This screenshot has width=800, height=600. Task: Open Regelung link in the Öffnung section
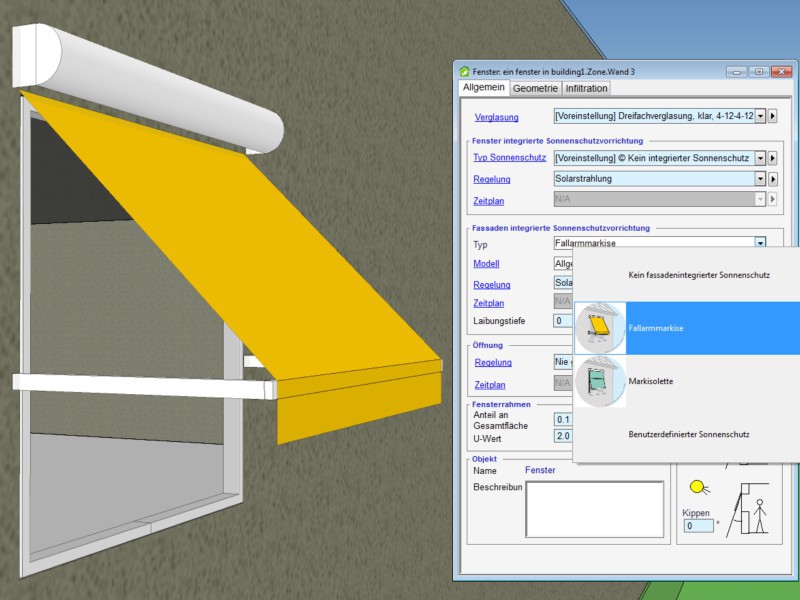click(x=493, y=362)
